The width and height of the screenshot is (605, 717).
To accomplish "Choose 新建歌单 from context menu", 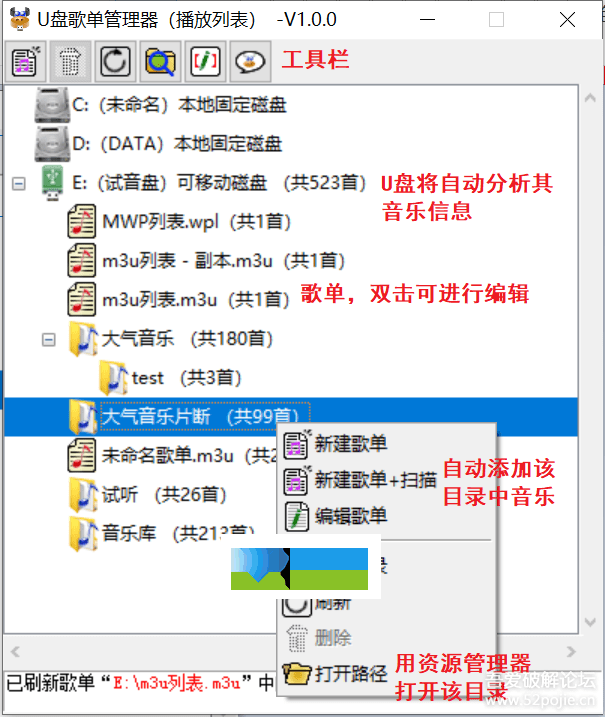I will coord(350,444).
